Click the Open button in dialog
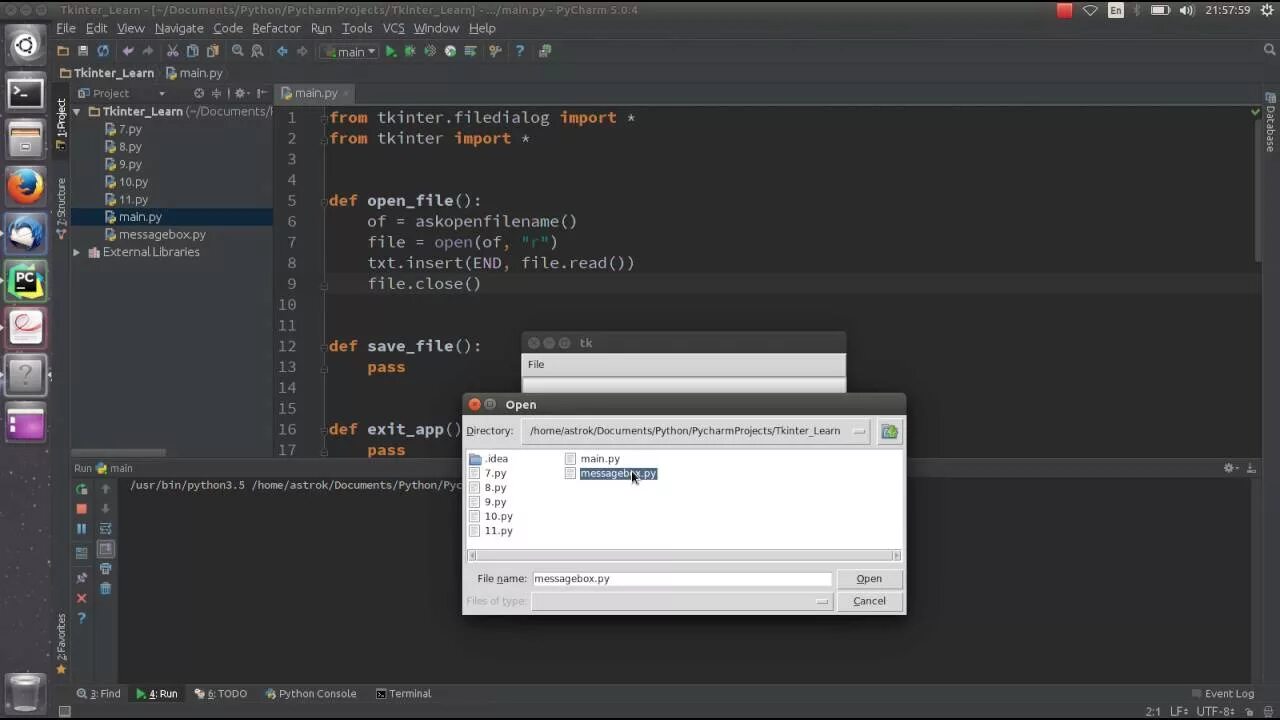 tap(869, 579)
